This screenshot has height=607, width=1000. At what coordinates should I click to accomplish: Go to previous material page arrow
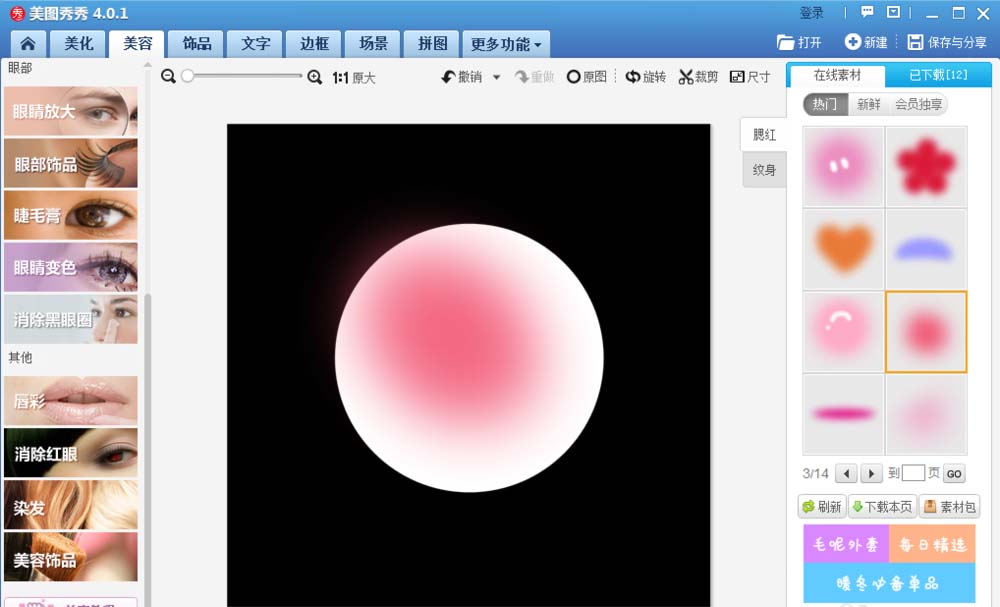click(846, 474)
